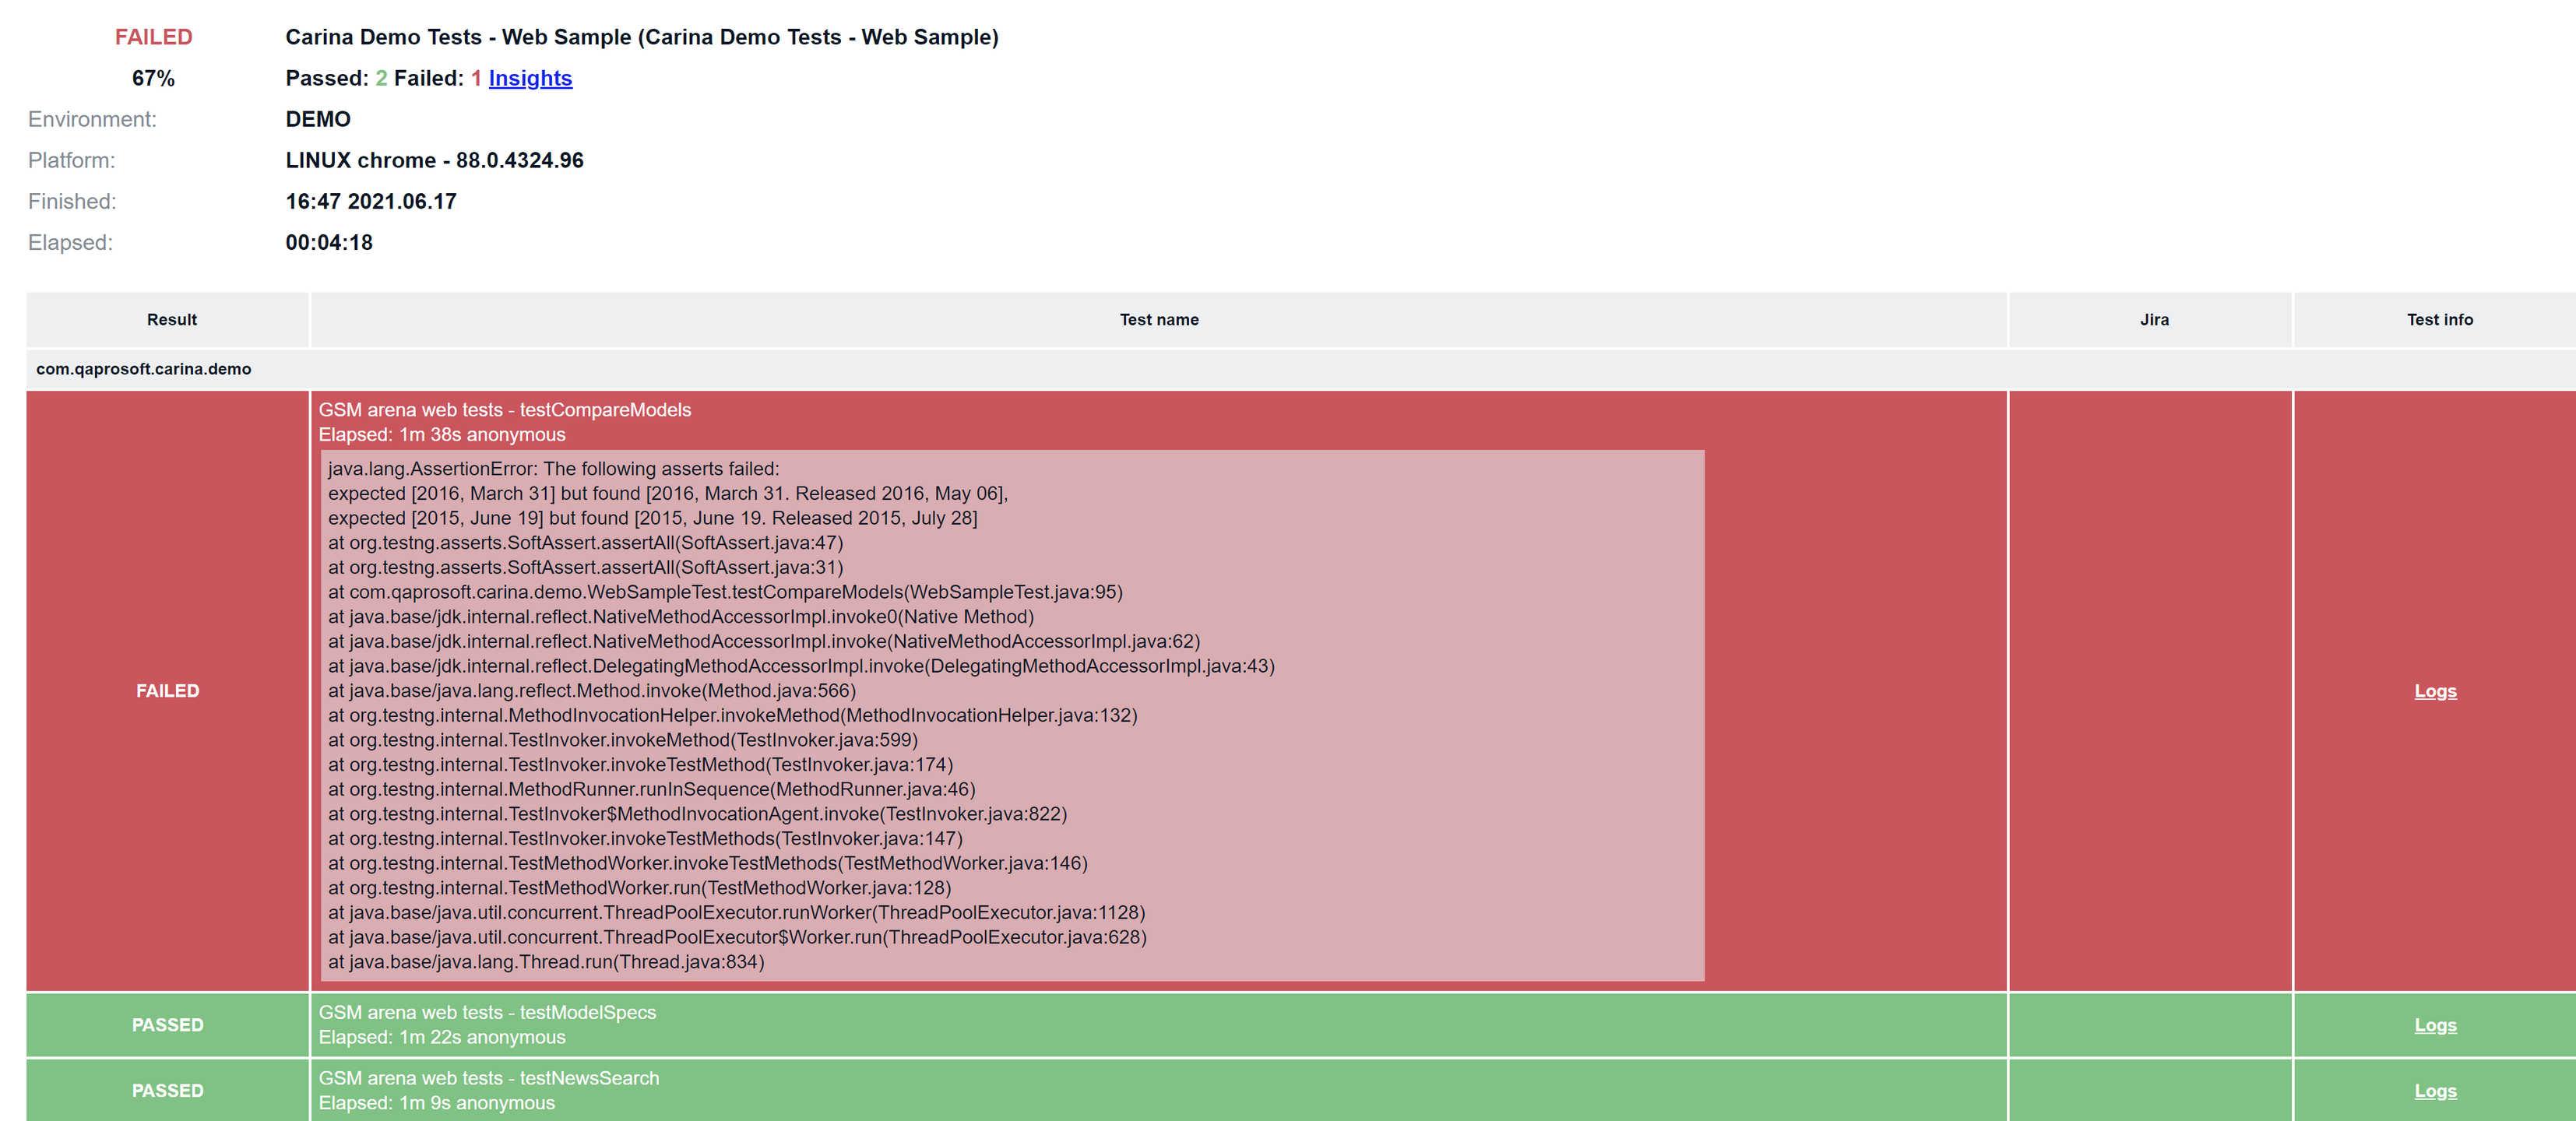
Task: Click the testNewsSearch test name
Action: [x=488, y=1078]
